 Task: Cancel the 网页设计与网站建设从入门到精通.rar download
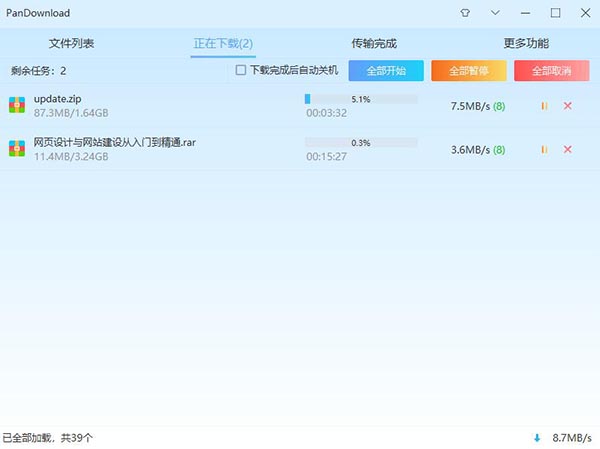click(x=567, y=149)
